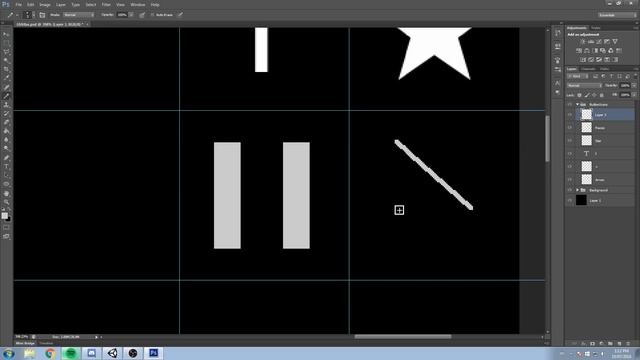
Task: Select the History Brush tool
Action: point(6,113)
